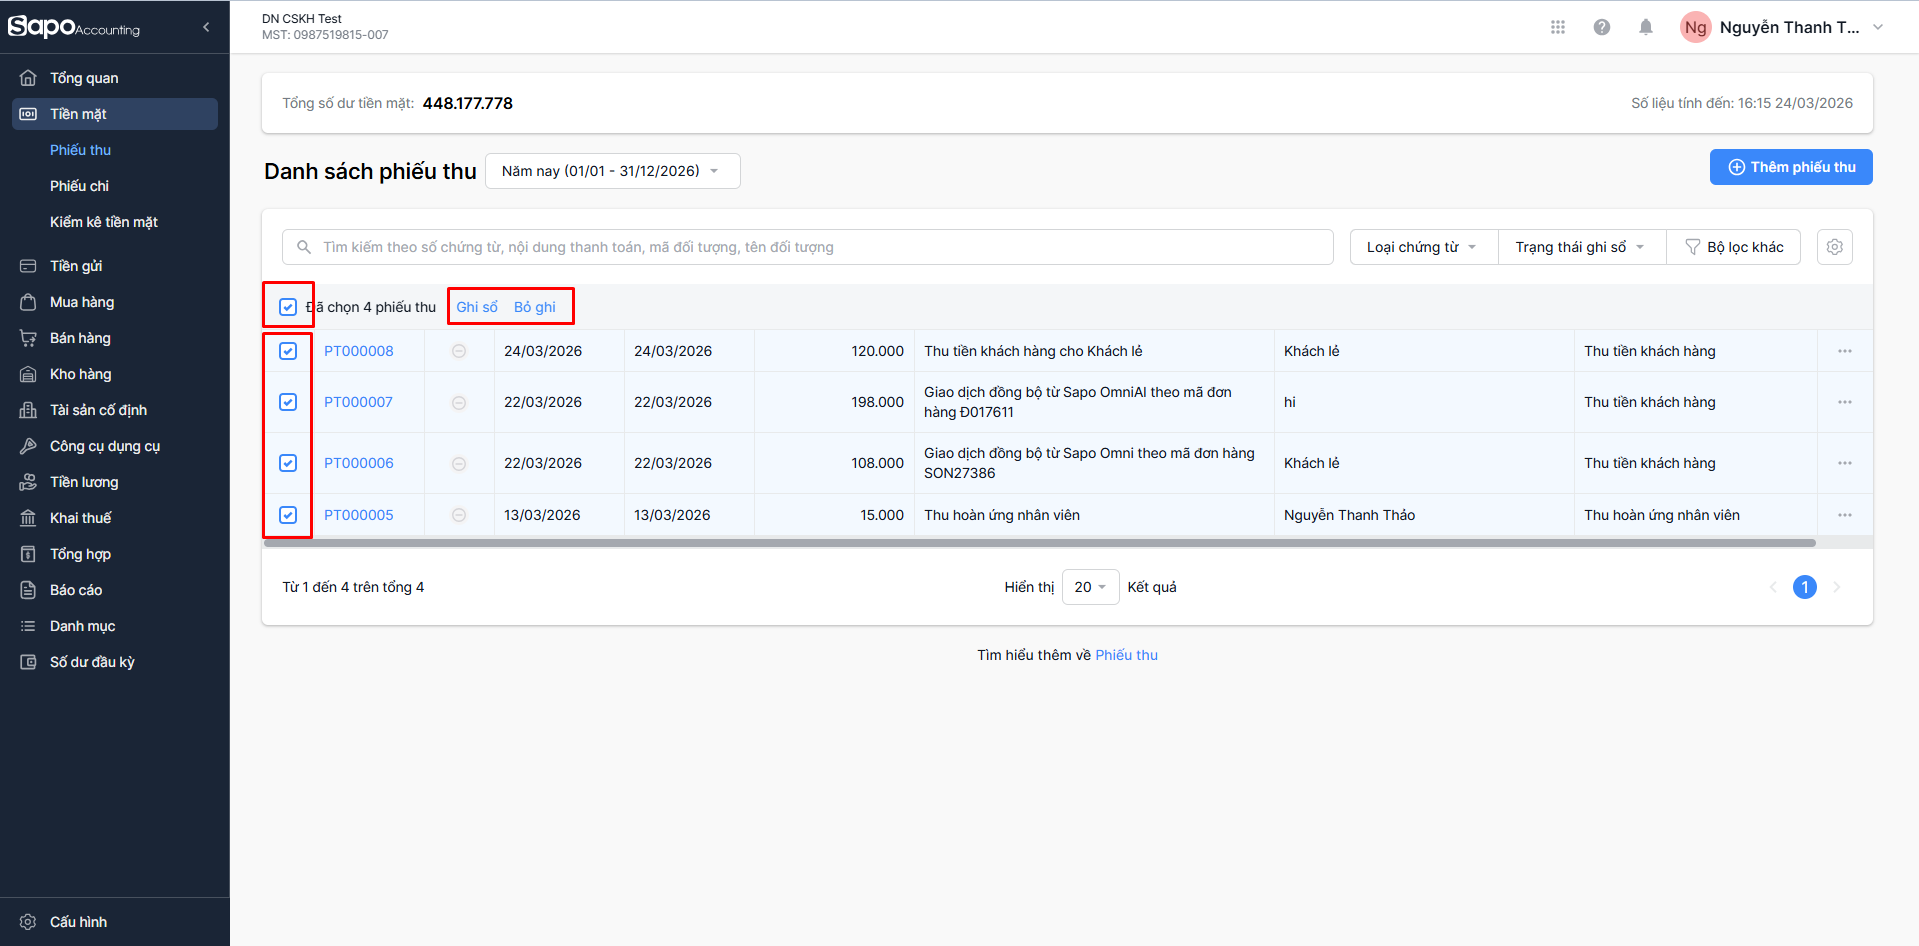Click the status icon for receipt PT000007
Image resolution: width=1919 pixels, height=946 pixels.
pos(459,402)
